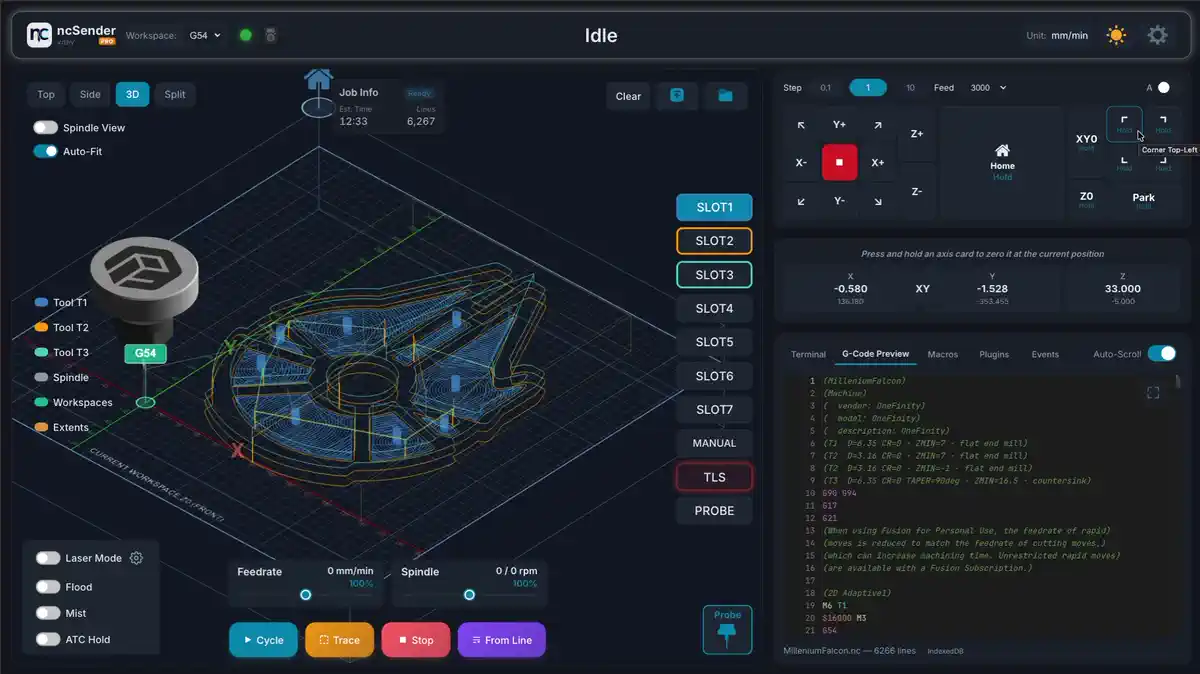Click the ncSender logo
This screenshot has height=674, width=1200.
39,35
